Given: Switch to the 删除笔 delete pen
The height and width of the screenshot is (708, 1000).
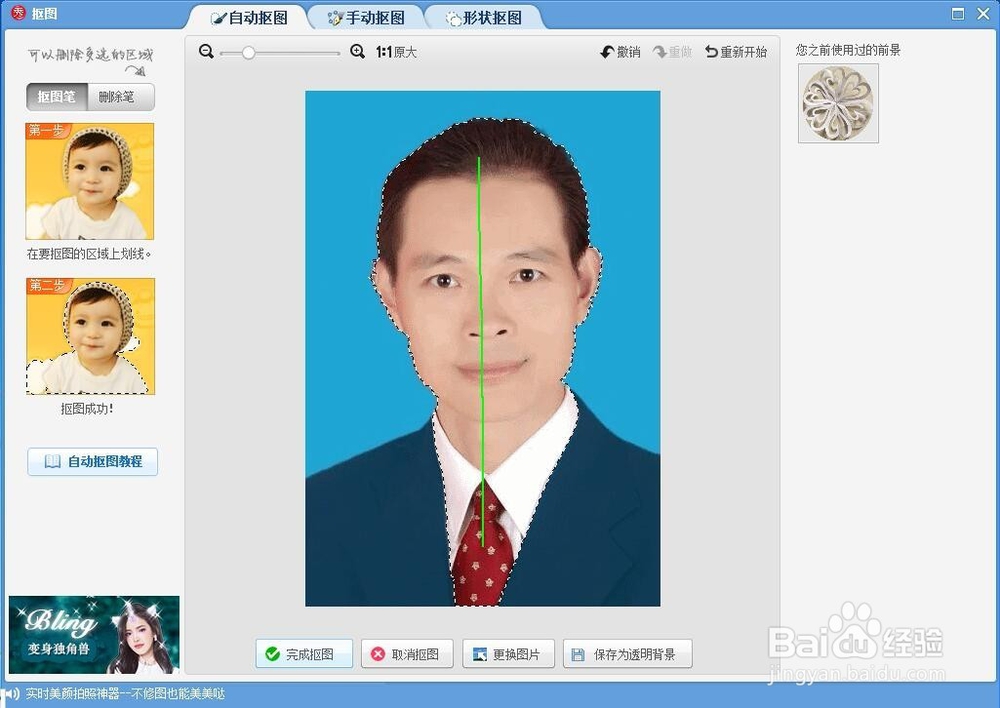Looking at the screenshot, I should (x=120, y=97).
